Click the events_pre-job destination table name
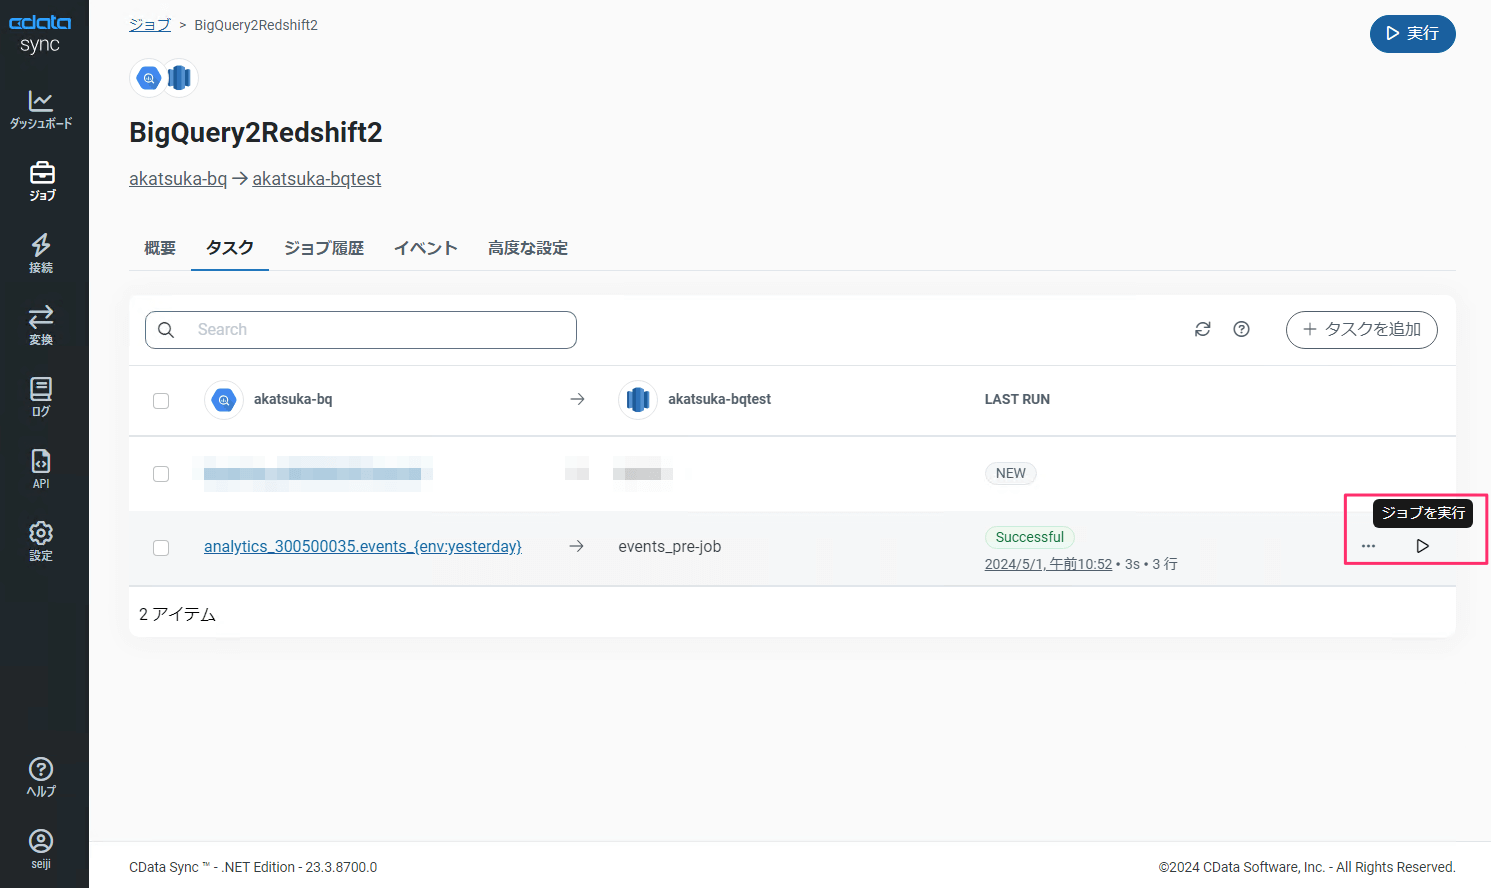 (x=670, y=547)
